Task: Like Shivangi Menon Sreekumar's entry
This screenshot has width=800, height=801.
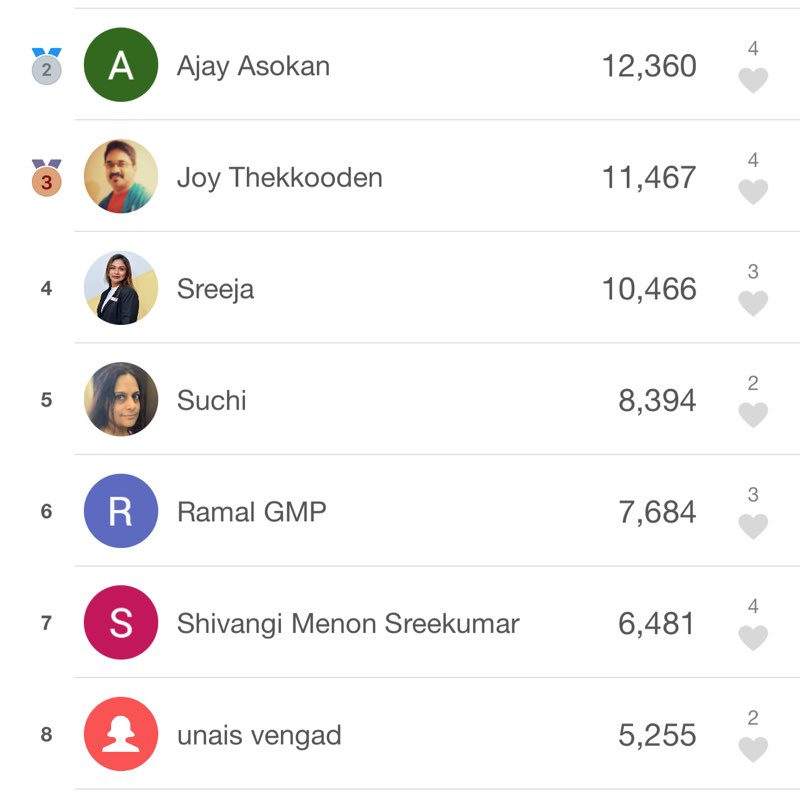Action: tap(753, 638)
